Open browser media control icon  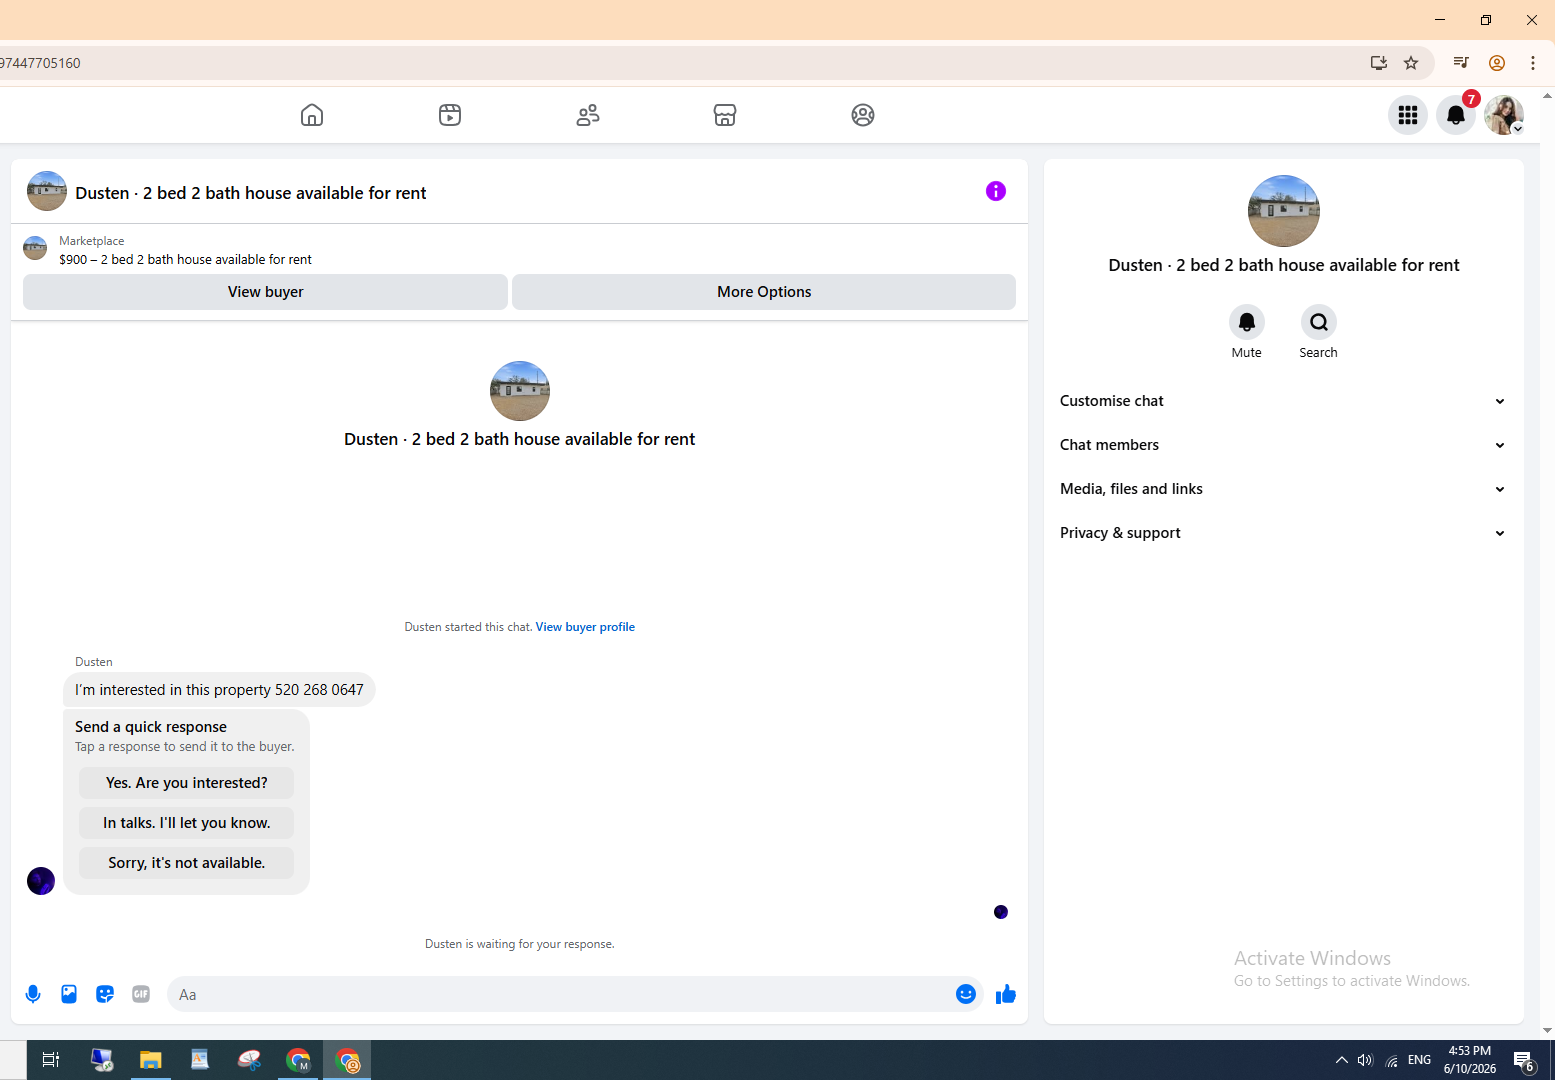click(x=1461, y=63)
